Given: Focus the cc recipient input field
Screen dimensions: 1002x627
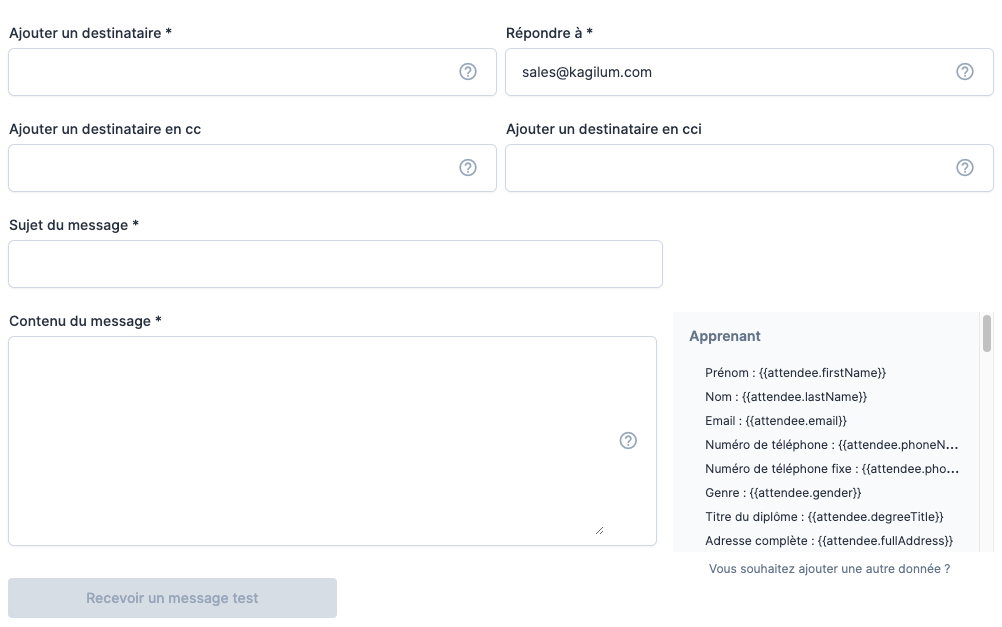Looking at the screenshot, I should (x=232, y=168).
